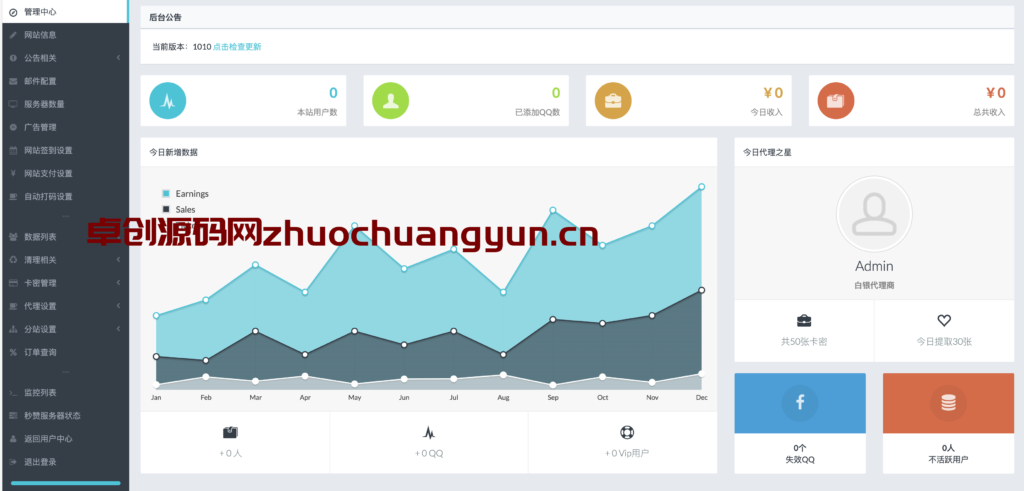This screenshot has width=1024, height=491.
Task: Click the 今日代理之星 heading
Action: [x=767, y=152]
